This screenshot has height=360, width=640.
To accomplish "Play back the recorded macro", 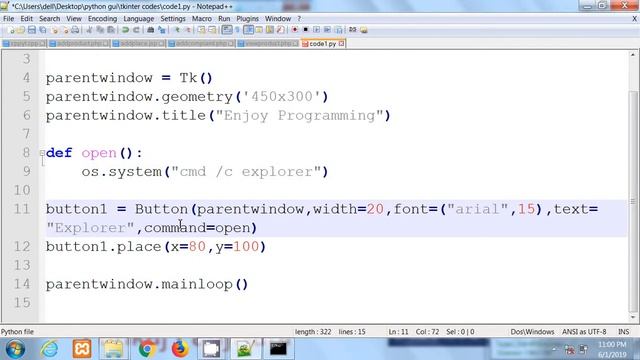I will click(x=317, y=30).
